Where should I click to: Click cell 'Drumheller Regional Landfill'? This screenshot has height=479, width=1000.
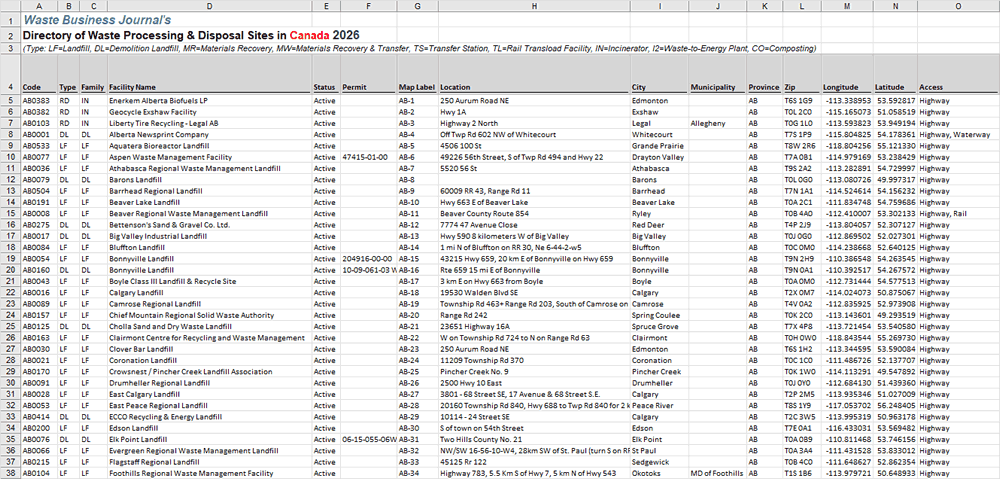pyautogui.click(x=209, y=383)
